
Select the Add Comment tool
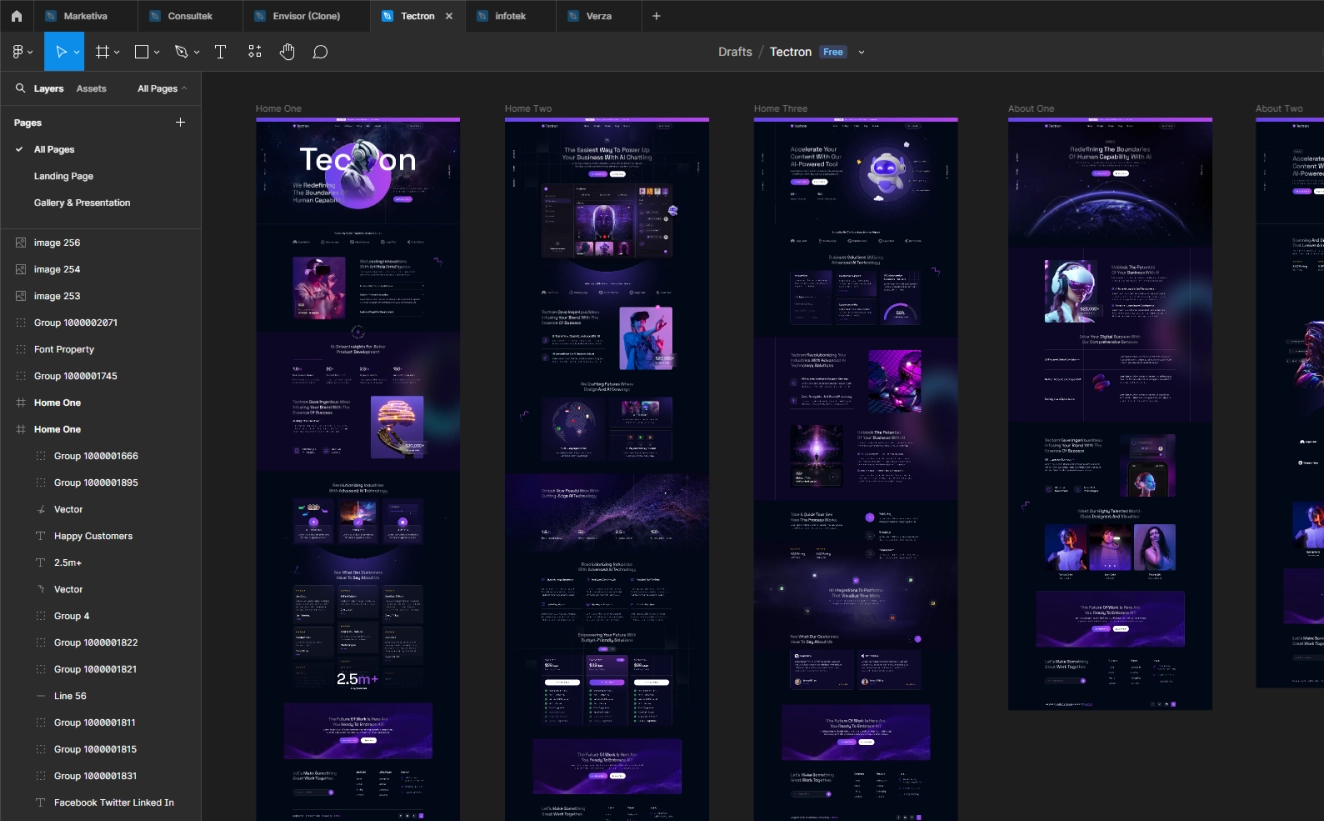(320, 52)
